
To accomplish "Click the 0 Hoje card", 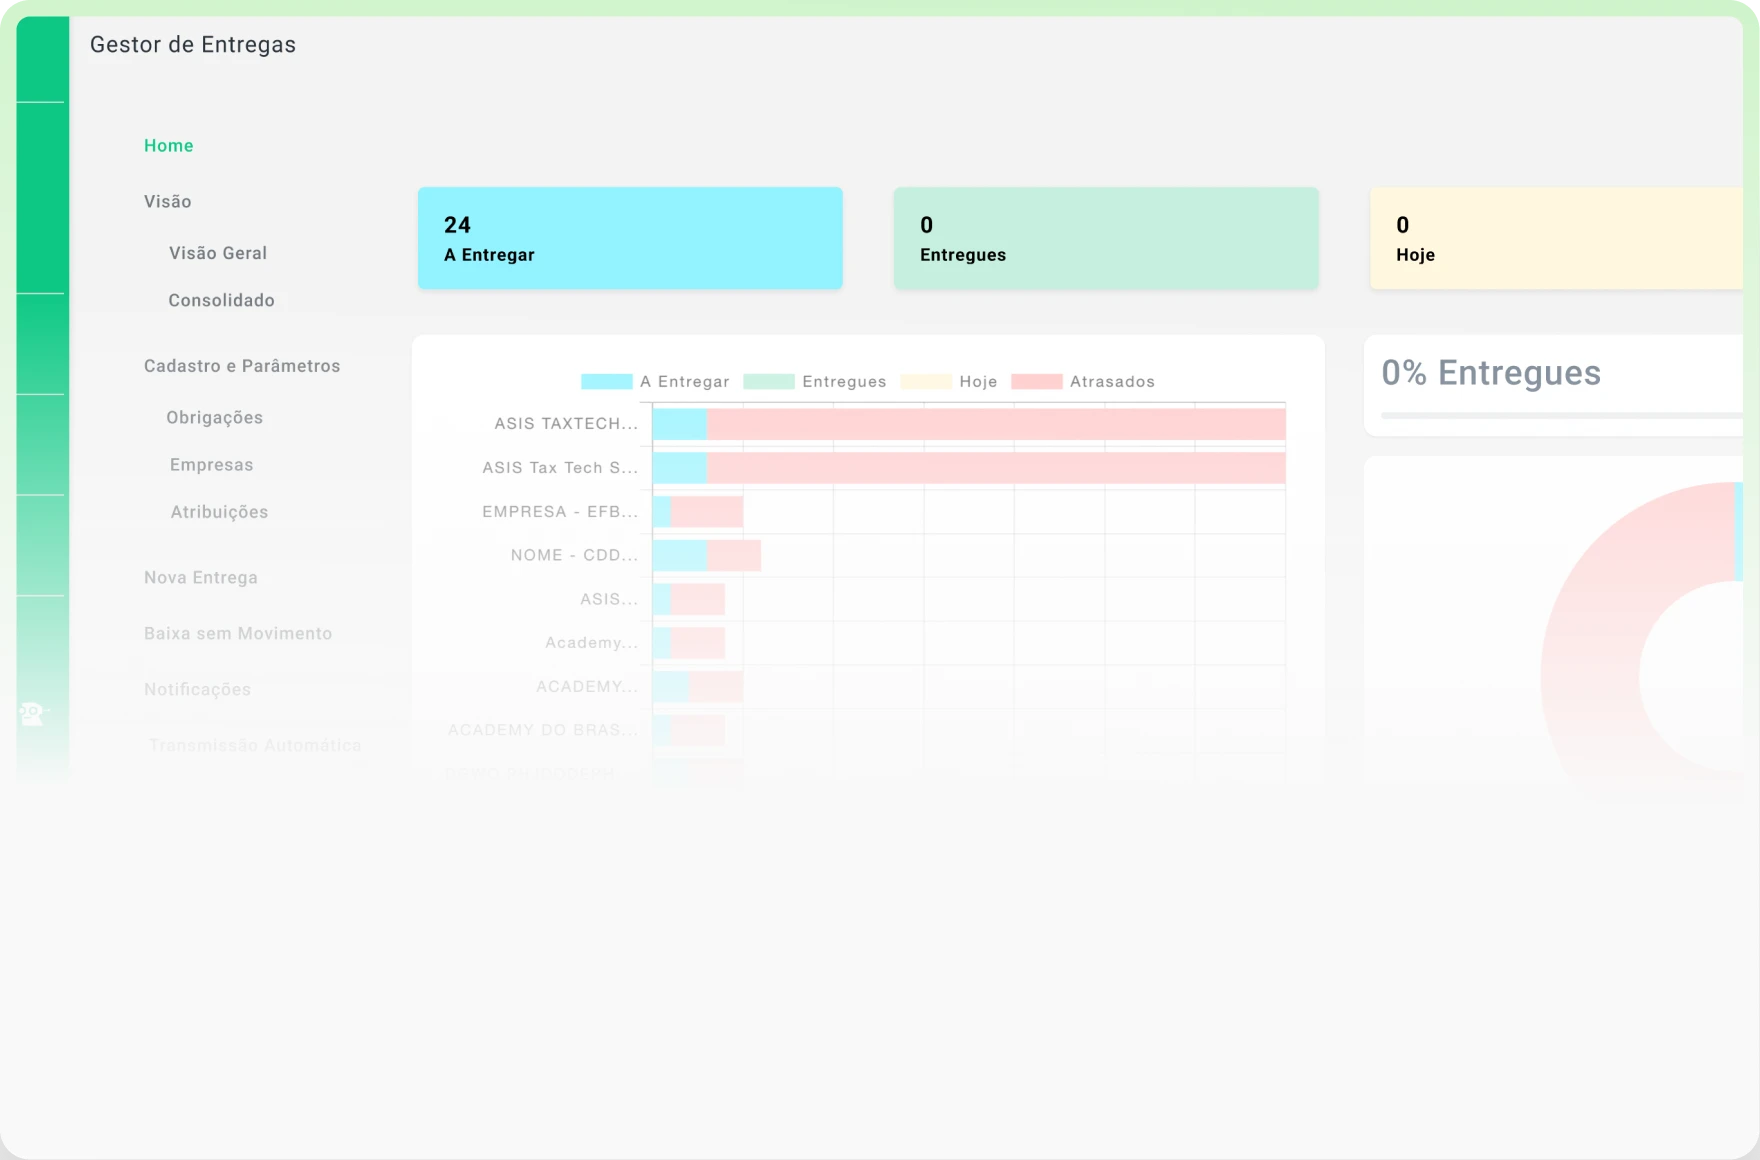I will click(1556, 238).
